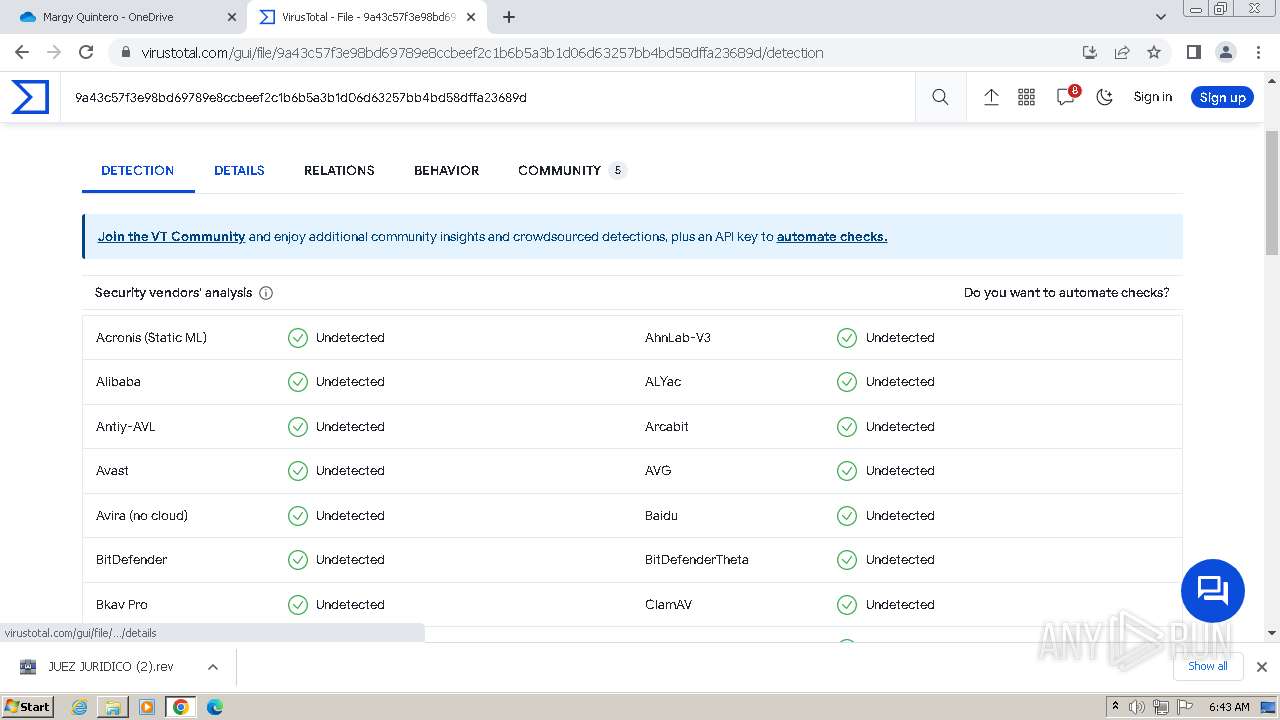Open Internet Explorer from taskbar

80,707
